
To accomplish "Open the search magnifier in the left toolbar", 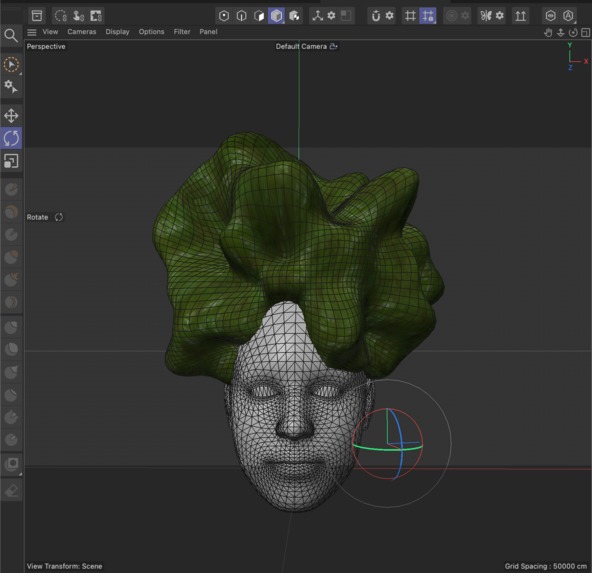I will (x=11, y=35).
